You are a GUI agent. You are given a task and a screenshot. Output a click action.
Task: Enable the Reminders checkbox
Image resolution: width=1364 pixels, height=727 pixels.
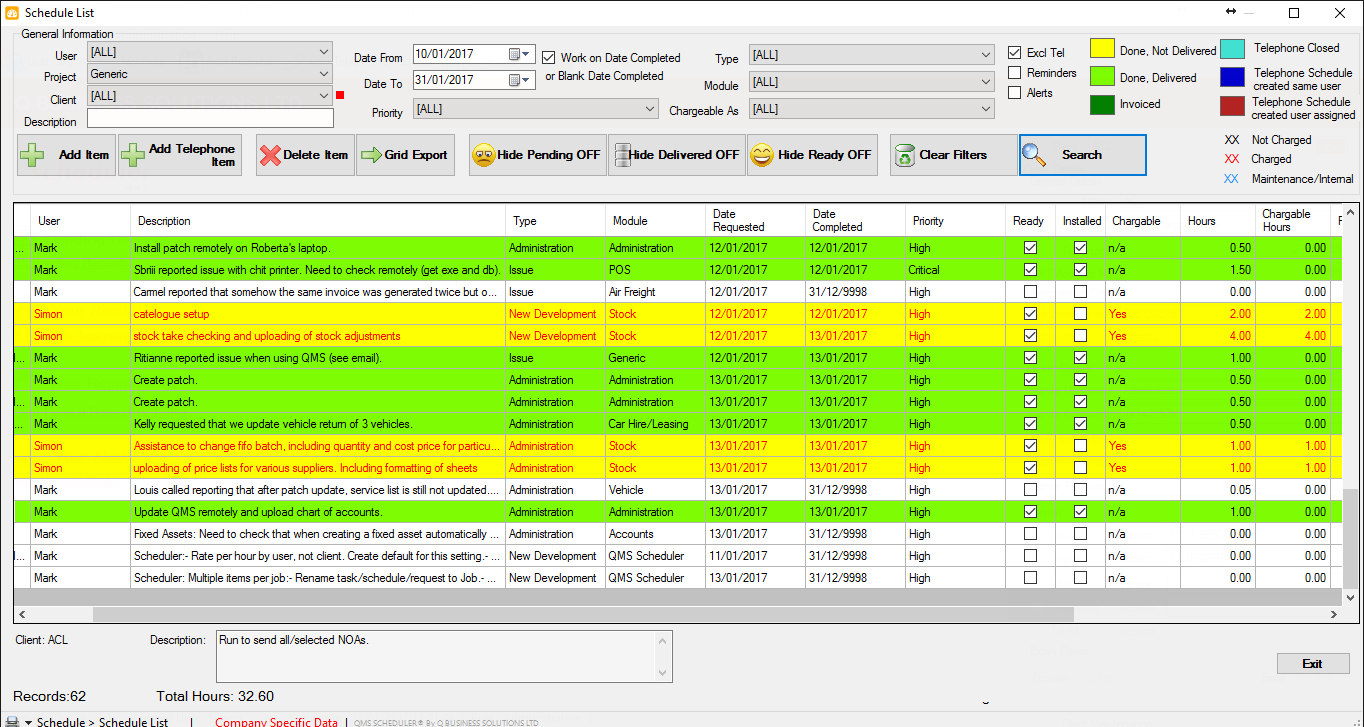click(1014, 73)
